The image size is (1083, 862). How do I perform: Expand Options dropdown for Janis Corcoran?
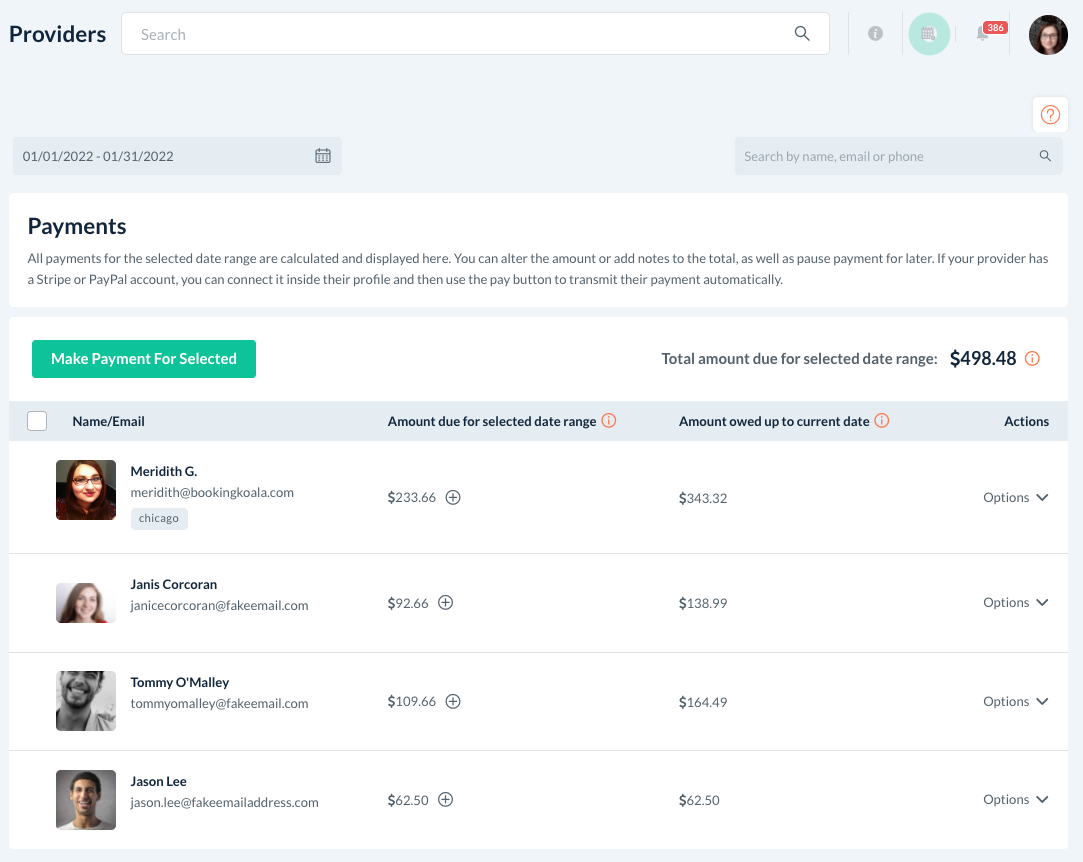1015,603
